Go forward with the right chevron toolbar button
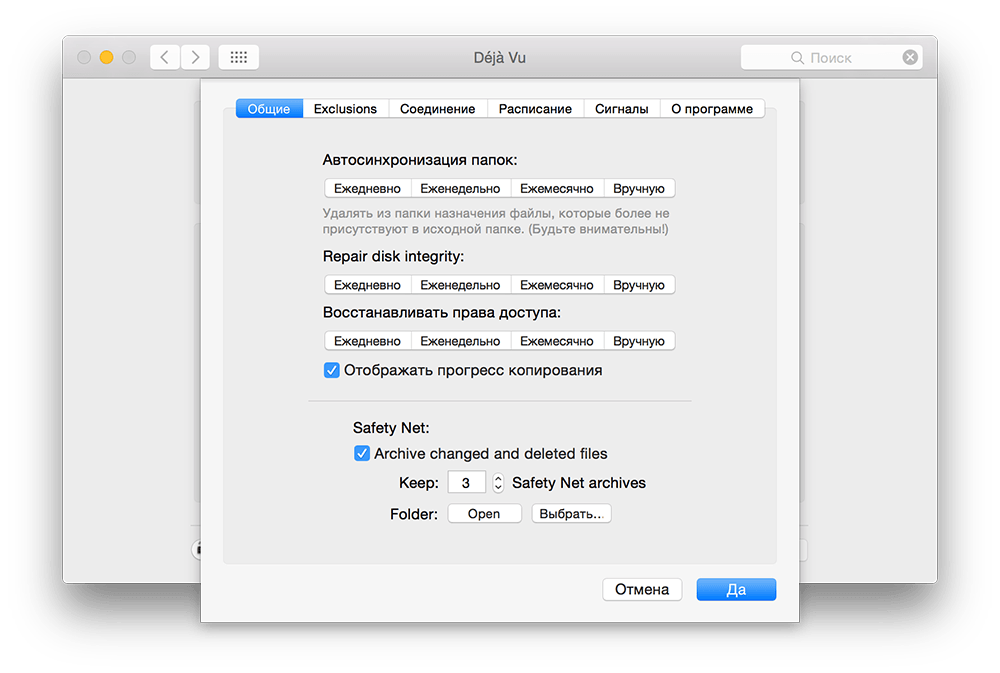The height and width of the screenshot is (673, 1000). click(195, 57)
